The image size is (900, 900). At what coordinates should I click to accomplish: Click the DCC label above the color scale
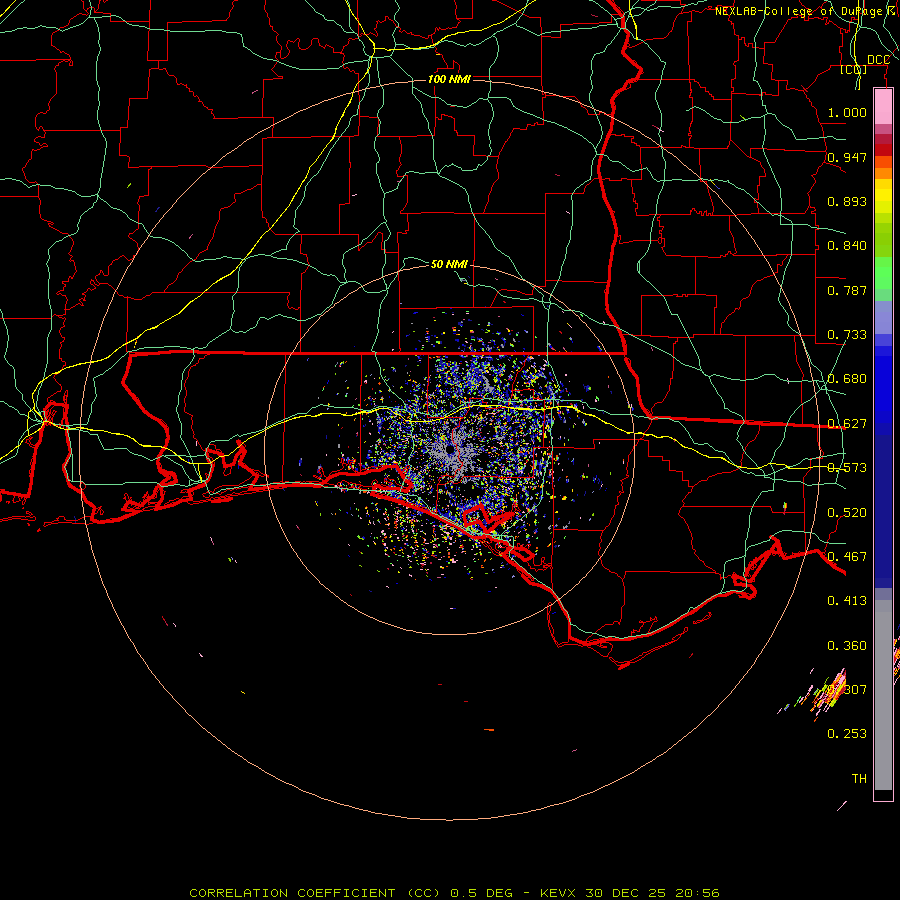[x=878, y=60]
